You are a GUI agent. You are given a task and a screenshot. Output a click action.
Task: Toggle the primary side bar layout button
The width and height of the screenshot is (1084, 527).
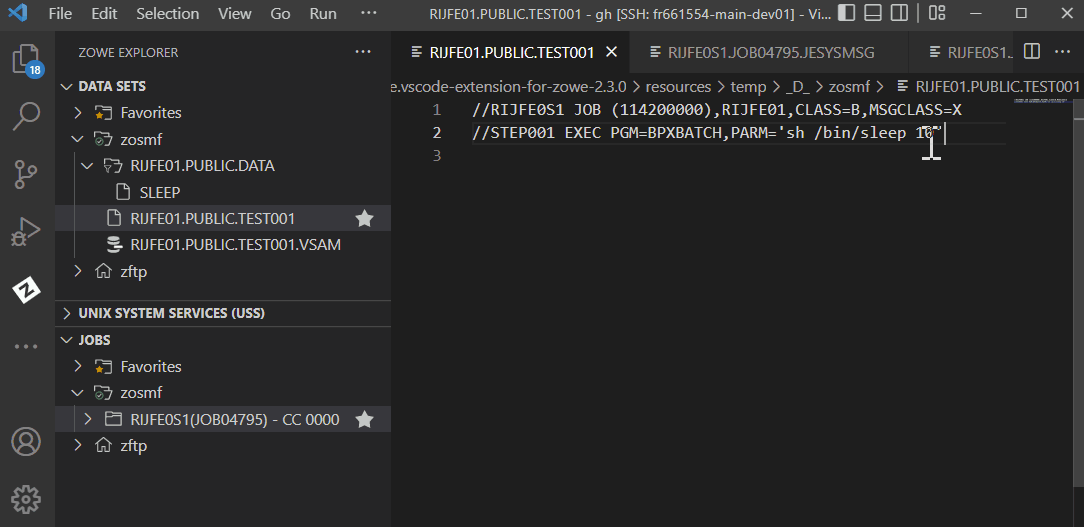pos(847,13)
